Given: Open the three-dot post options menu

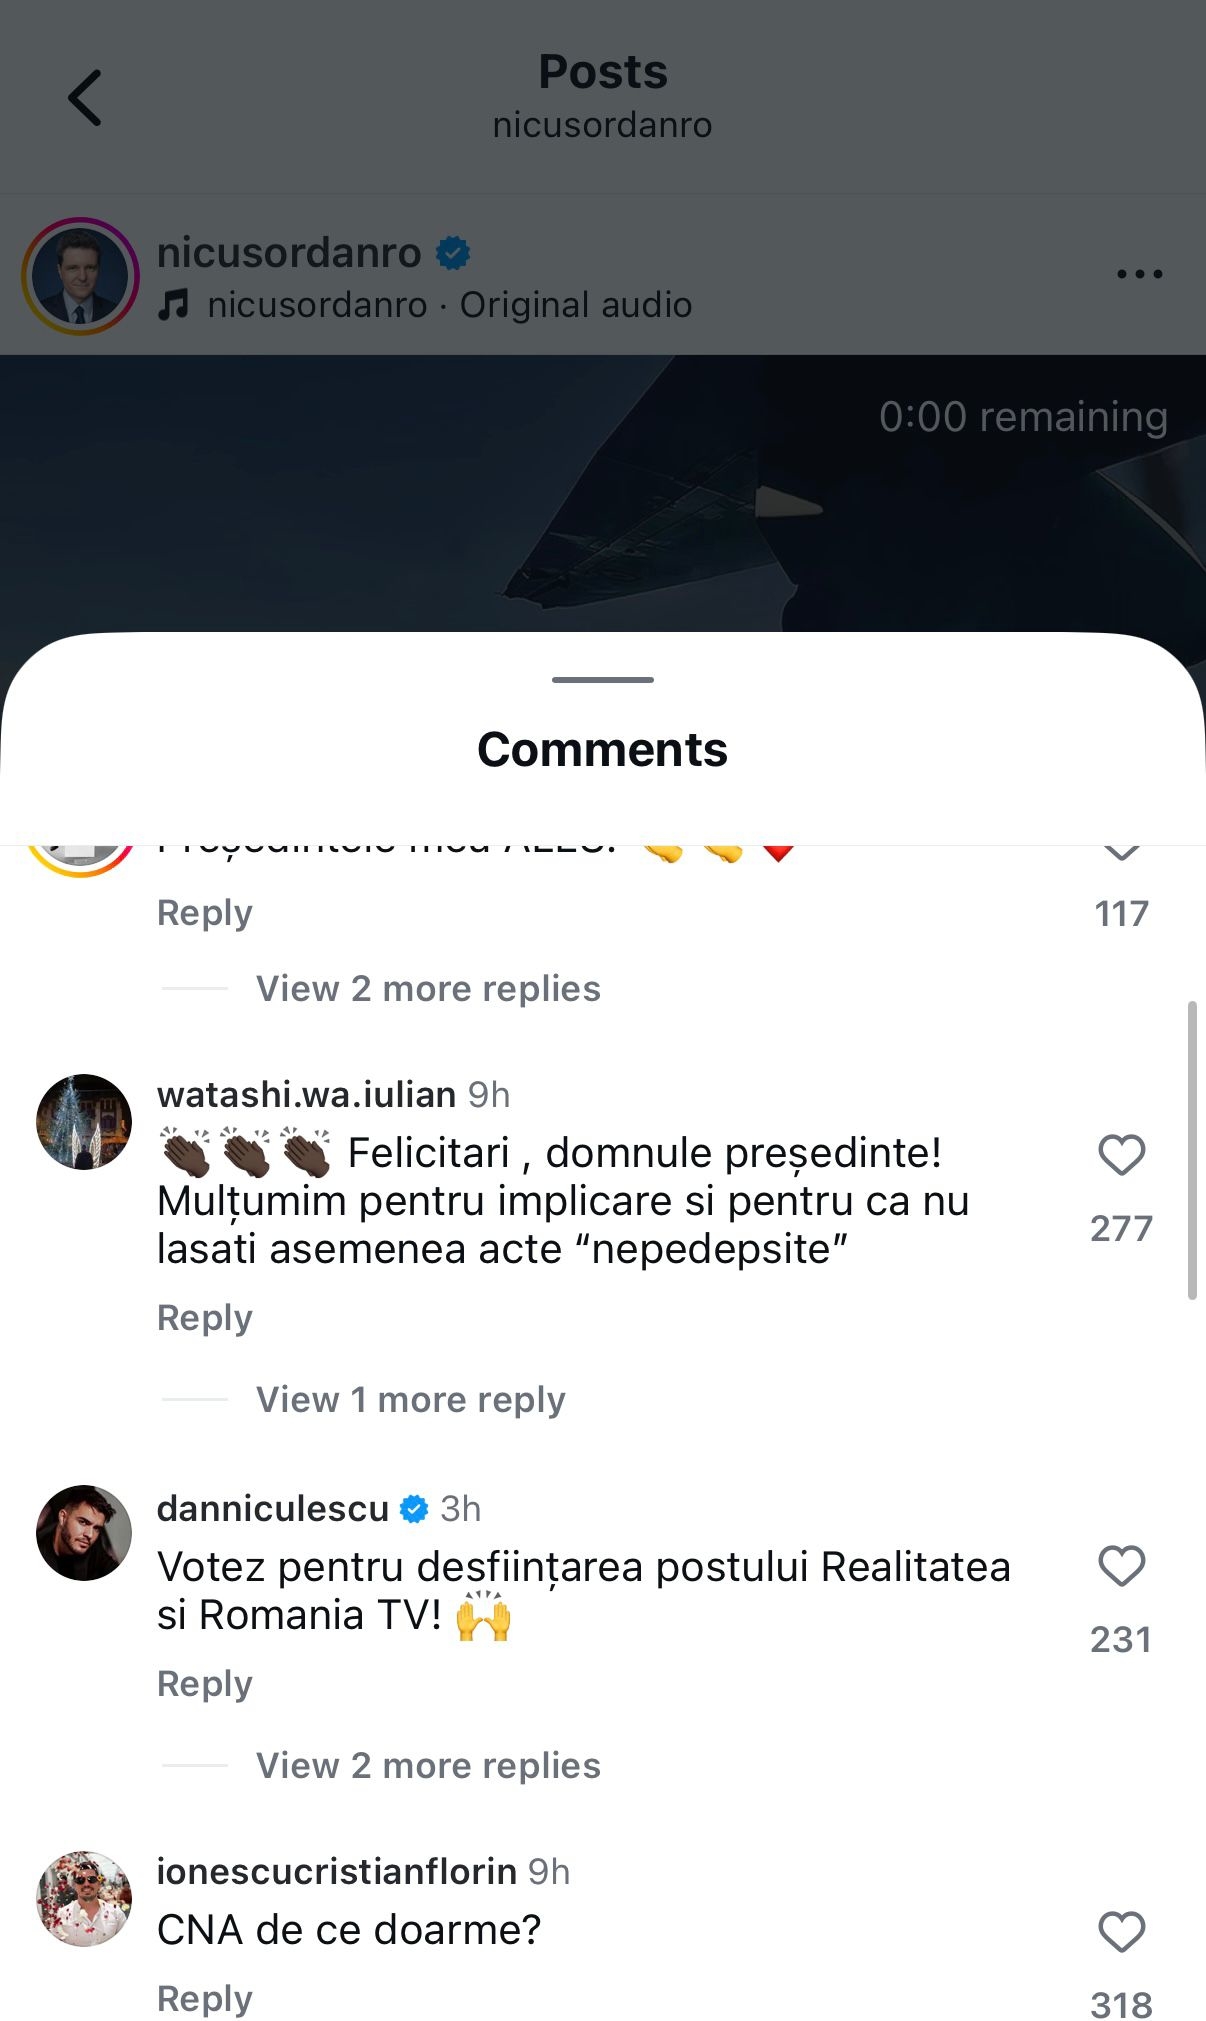Looking at the screenshot, I should pyautogui.click(x=1139, y=274).
